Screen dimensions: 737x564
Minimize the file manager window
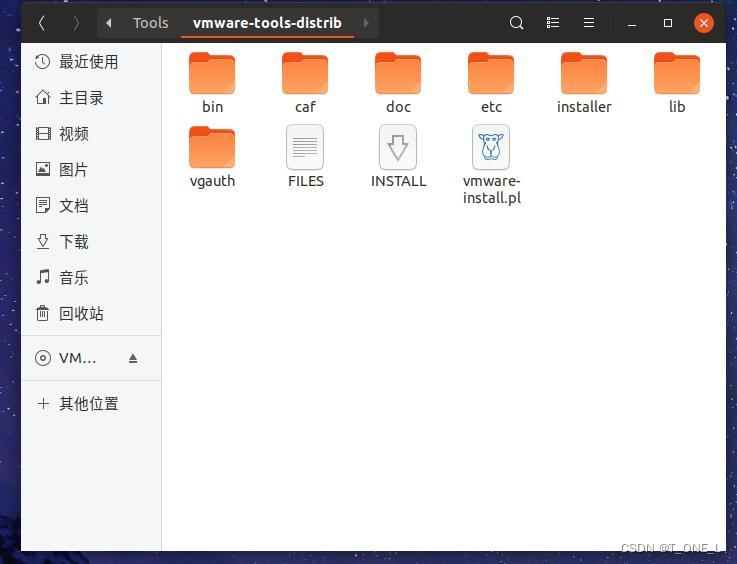coord(632,23)
